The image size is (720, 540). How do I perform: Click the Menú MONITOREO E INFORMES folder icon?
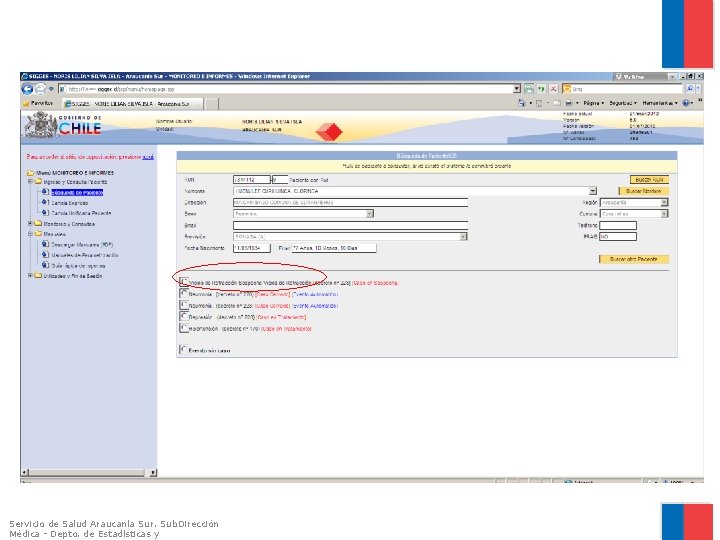pyautogui.click(x=30, y=173)
